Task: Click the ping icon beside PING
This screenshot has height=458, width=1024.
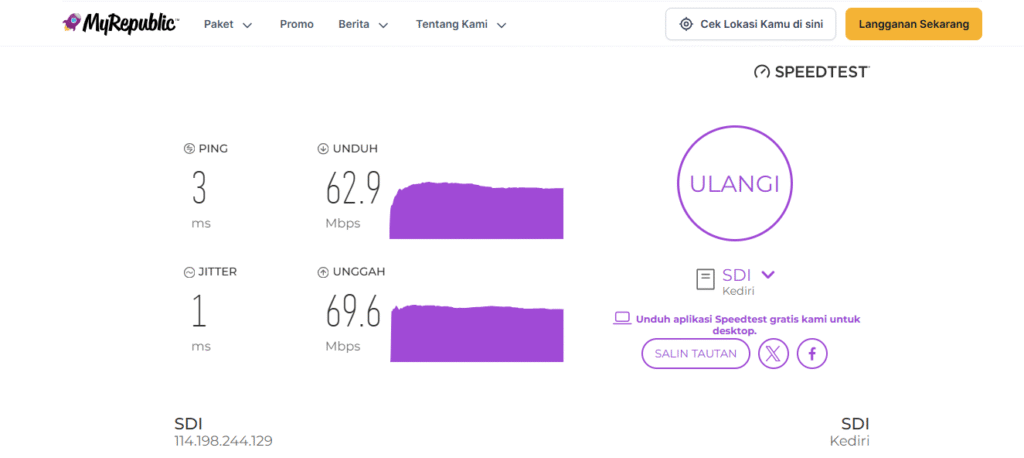Action: click(x=189, y=149)
